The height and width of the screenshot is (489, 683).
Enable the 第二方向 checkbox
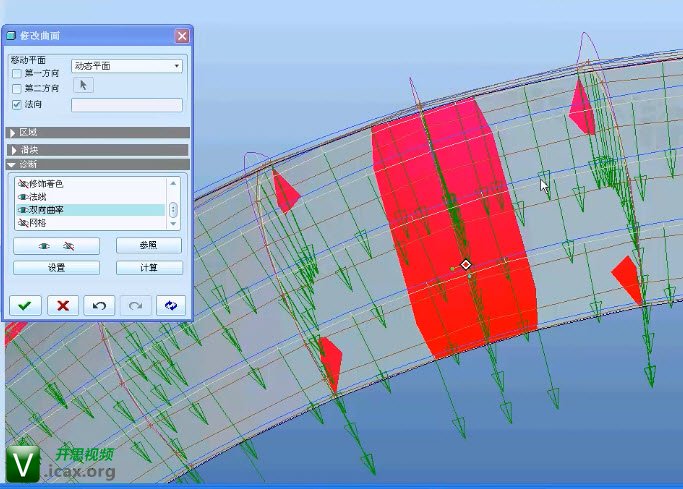[16, 89]
